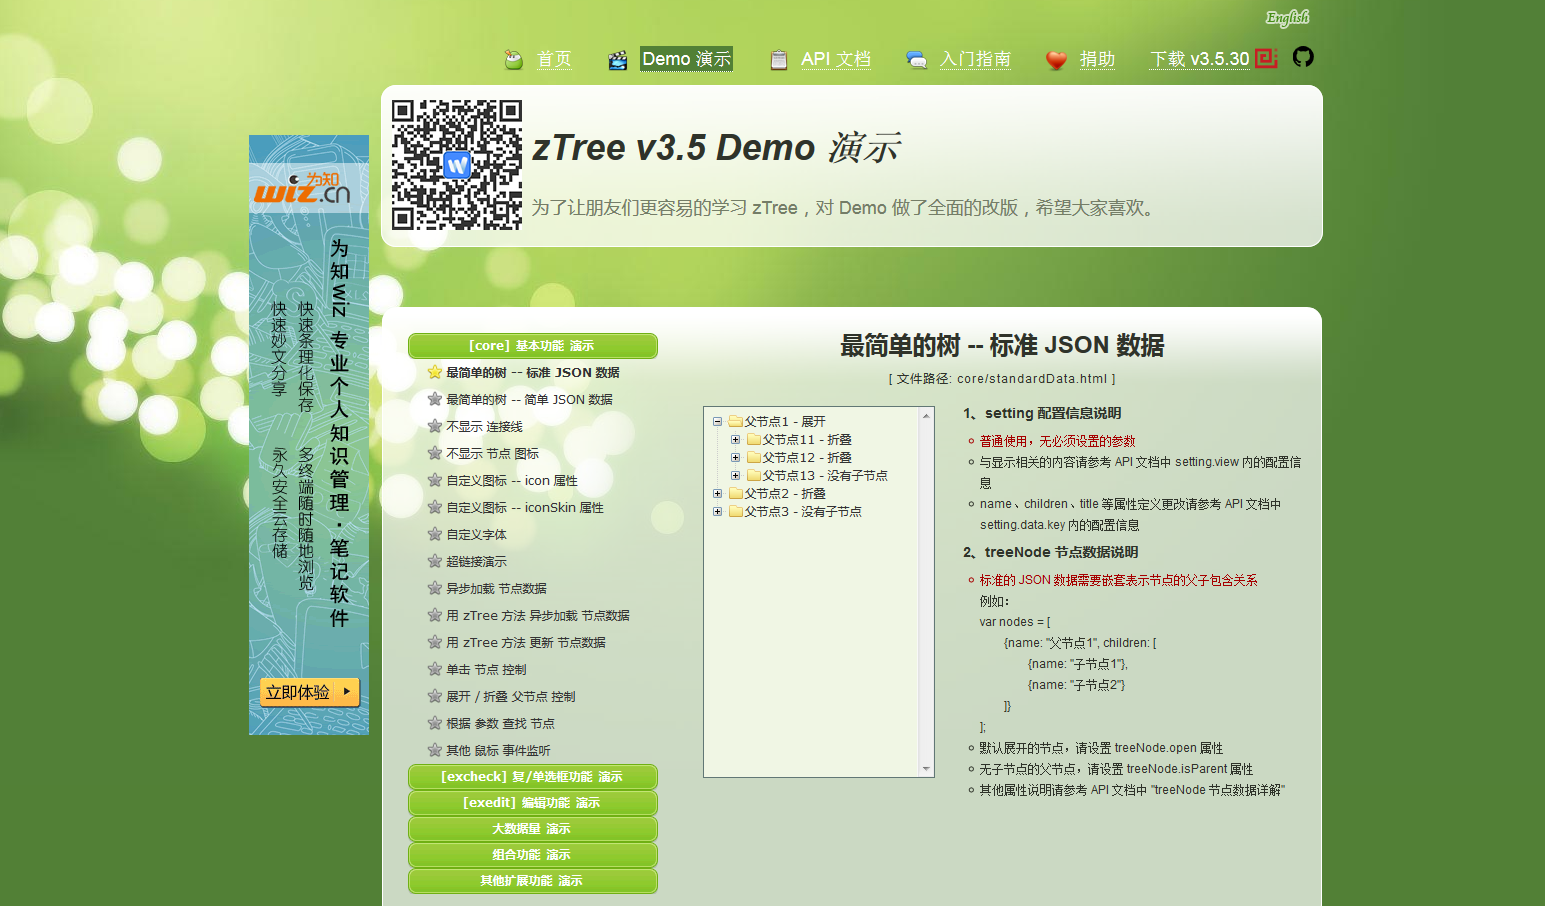1545x906 pixels.
Task: Select the Demo 演示 nav item
Action: point(686,59)
